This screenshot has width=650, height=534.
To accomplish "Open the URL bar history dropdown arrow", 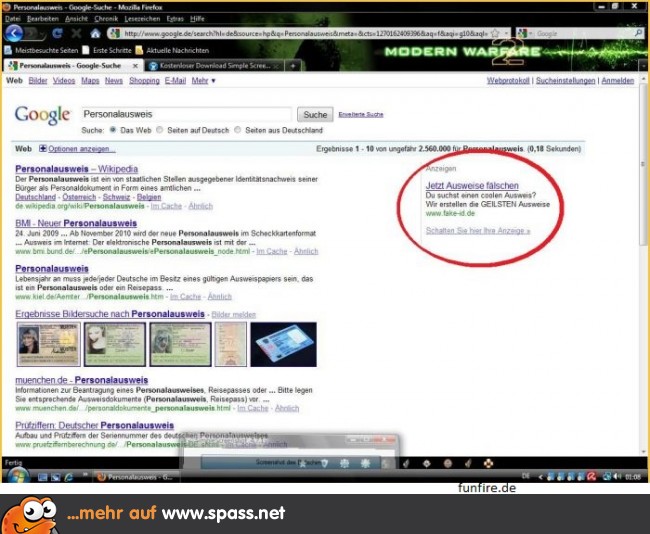I will tap(506, 33).
